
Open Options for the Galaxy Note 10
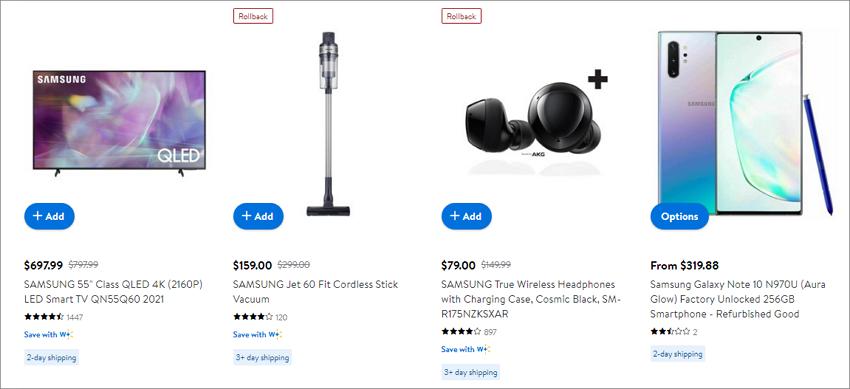(679, 216)
